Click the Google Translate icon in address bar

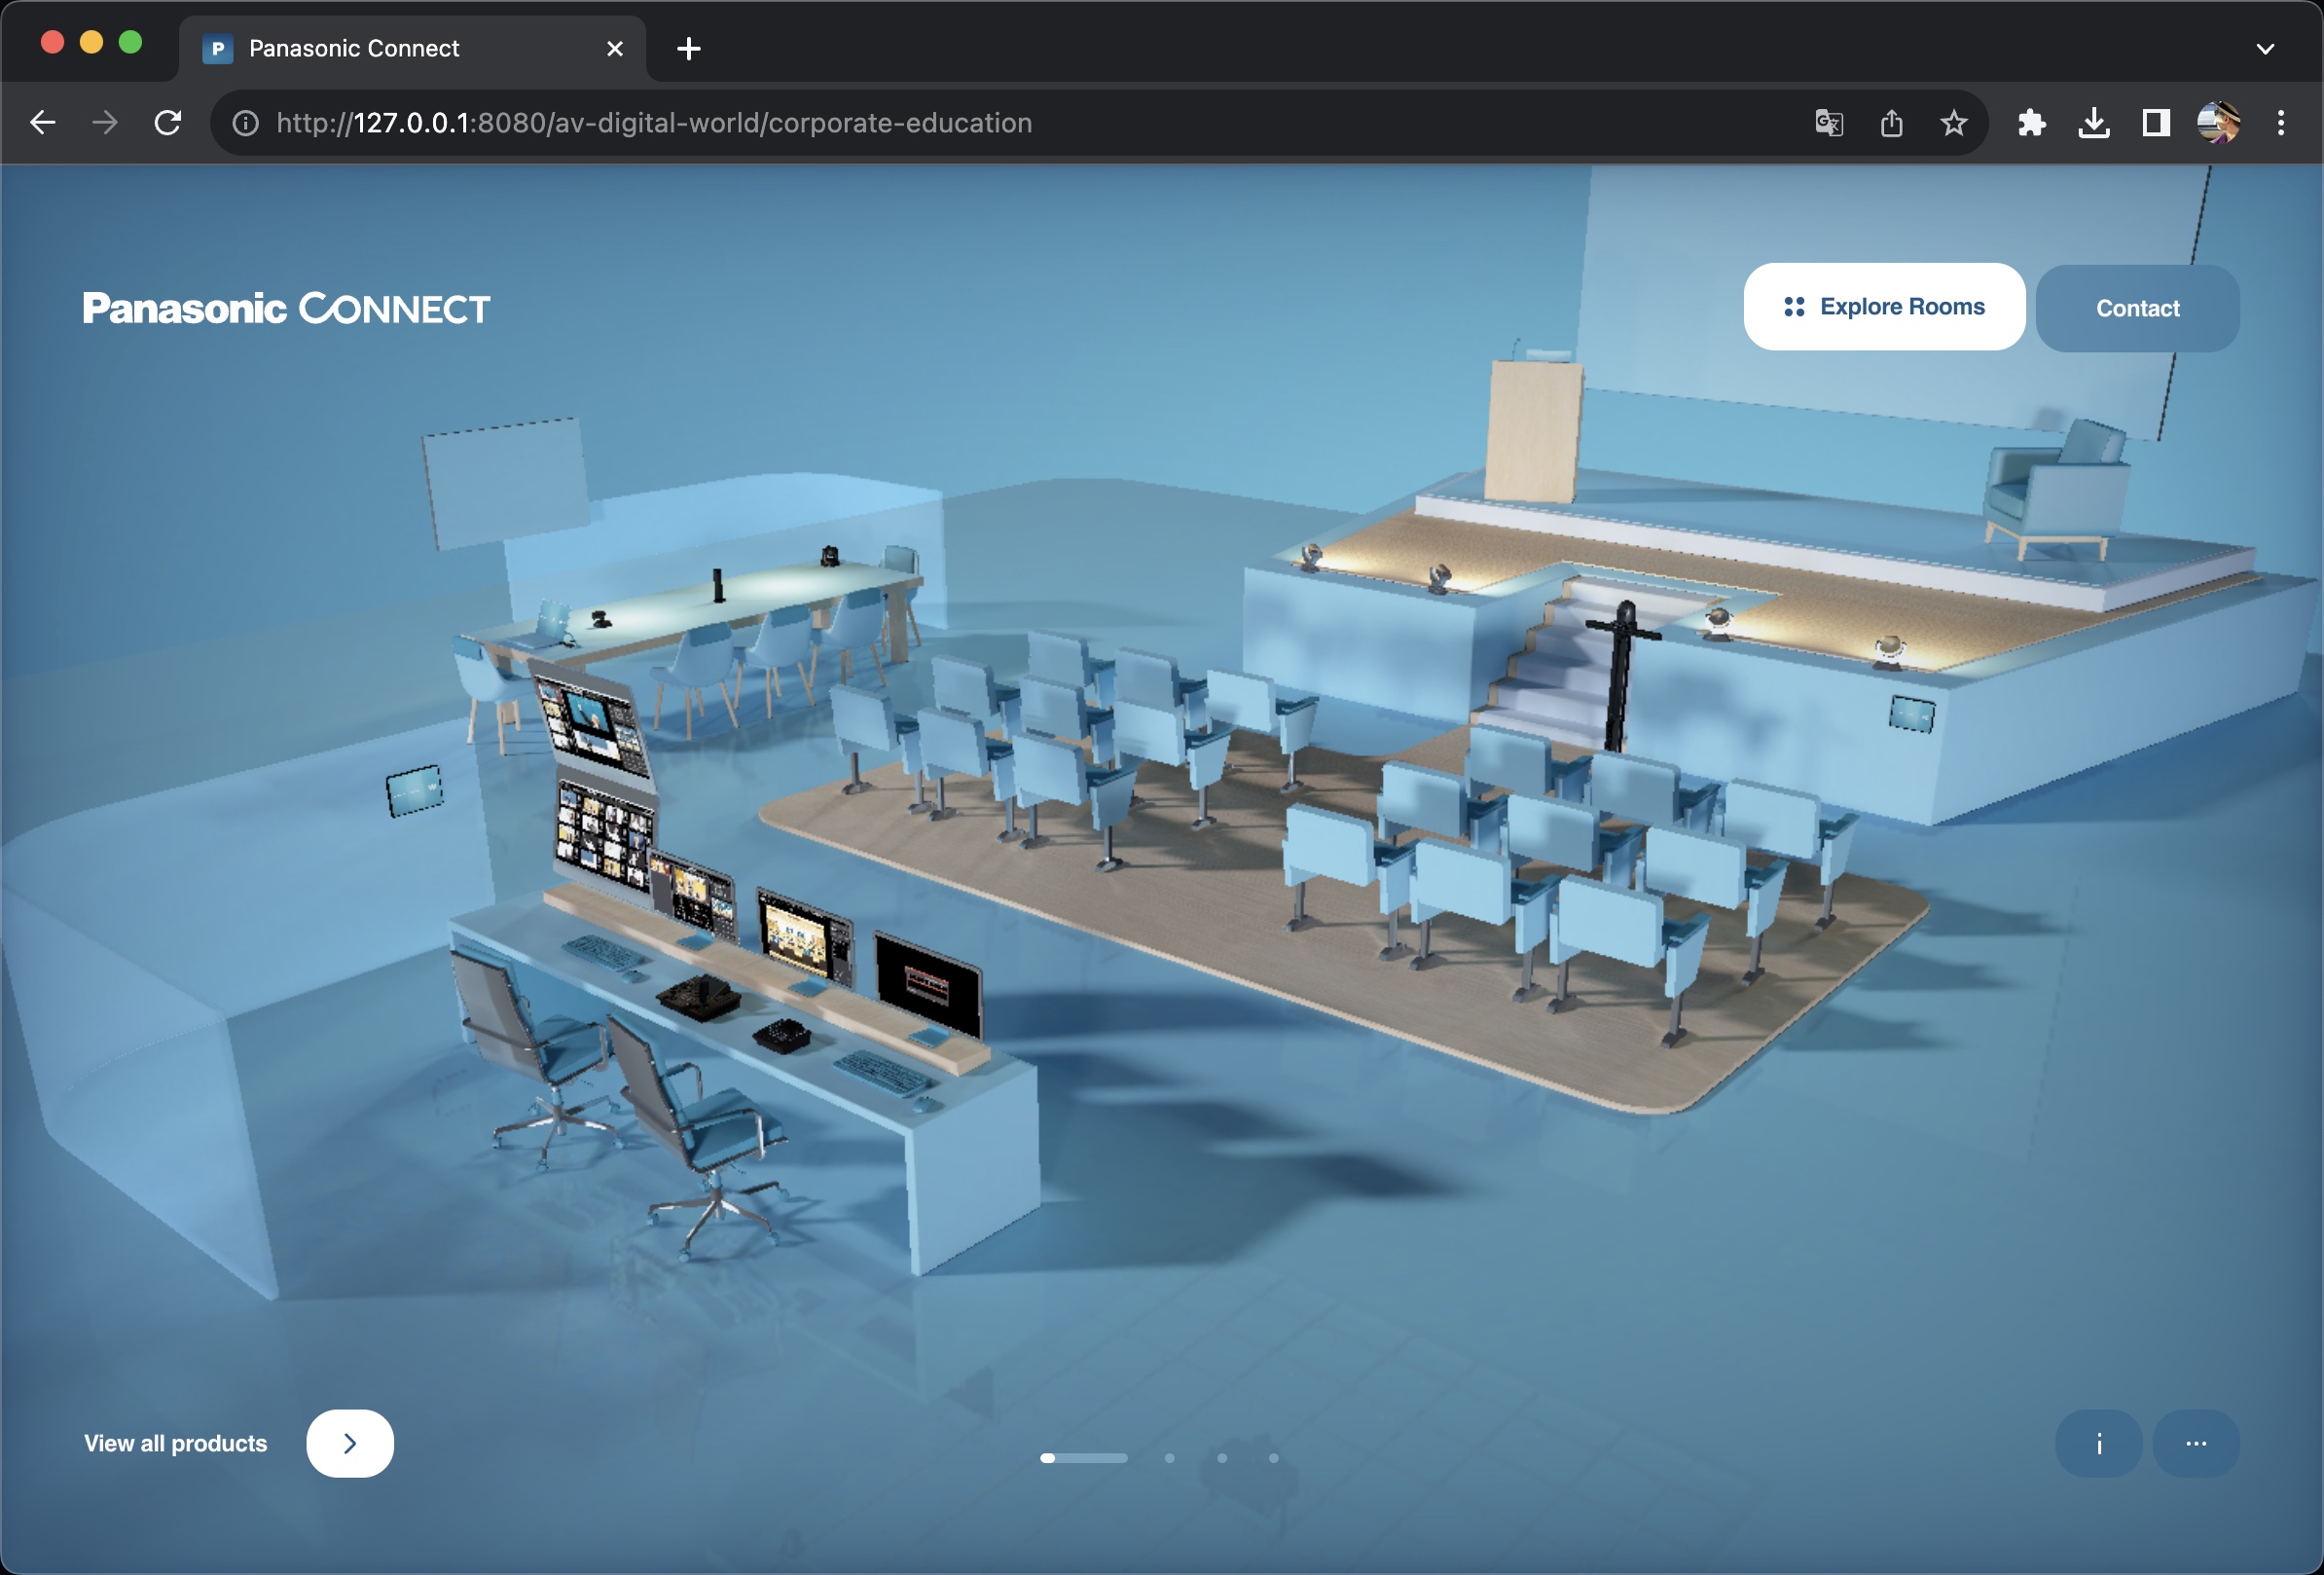(1828, 123)
